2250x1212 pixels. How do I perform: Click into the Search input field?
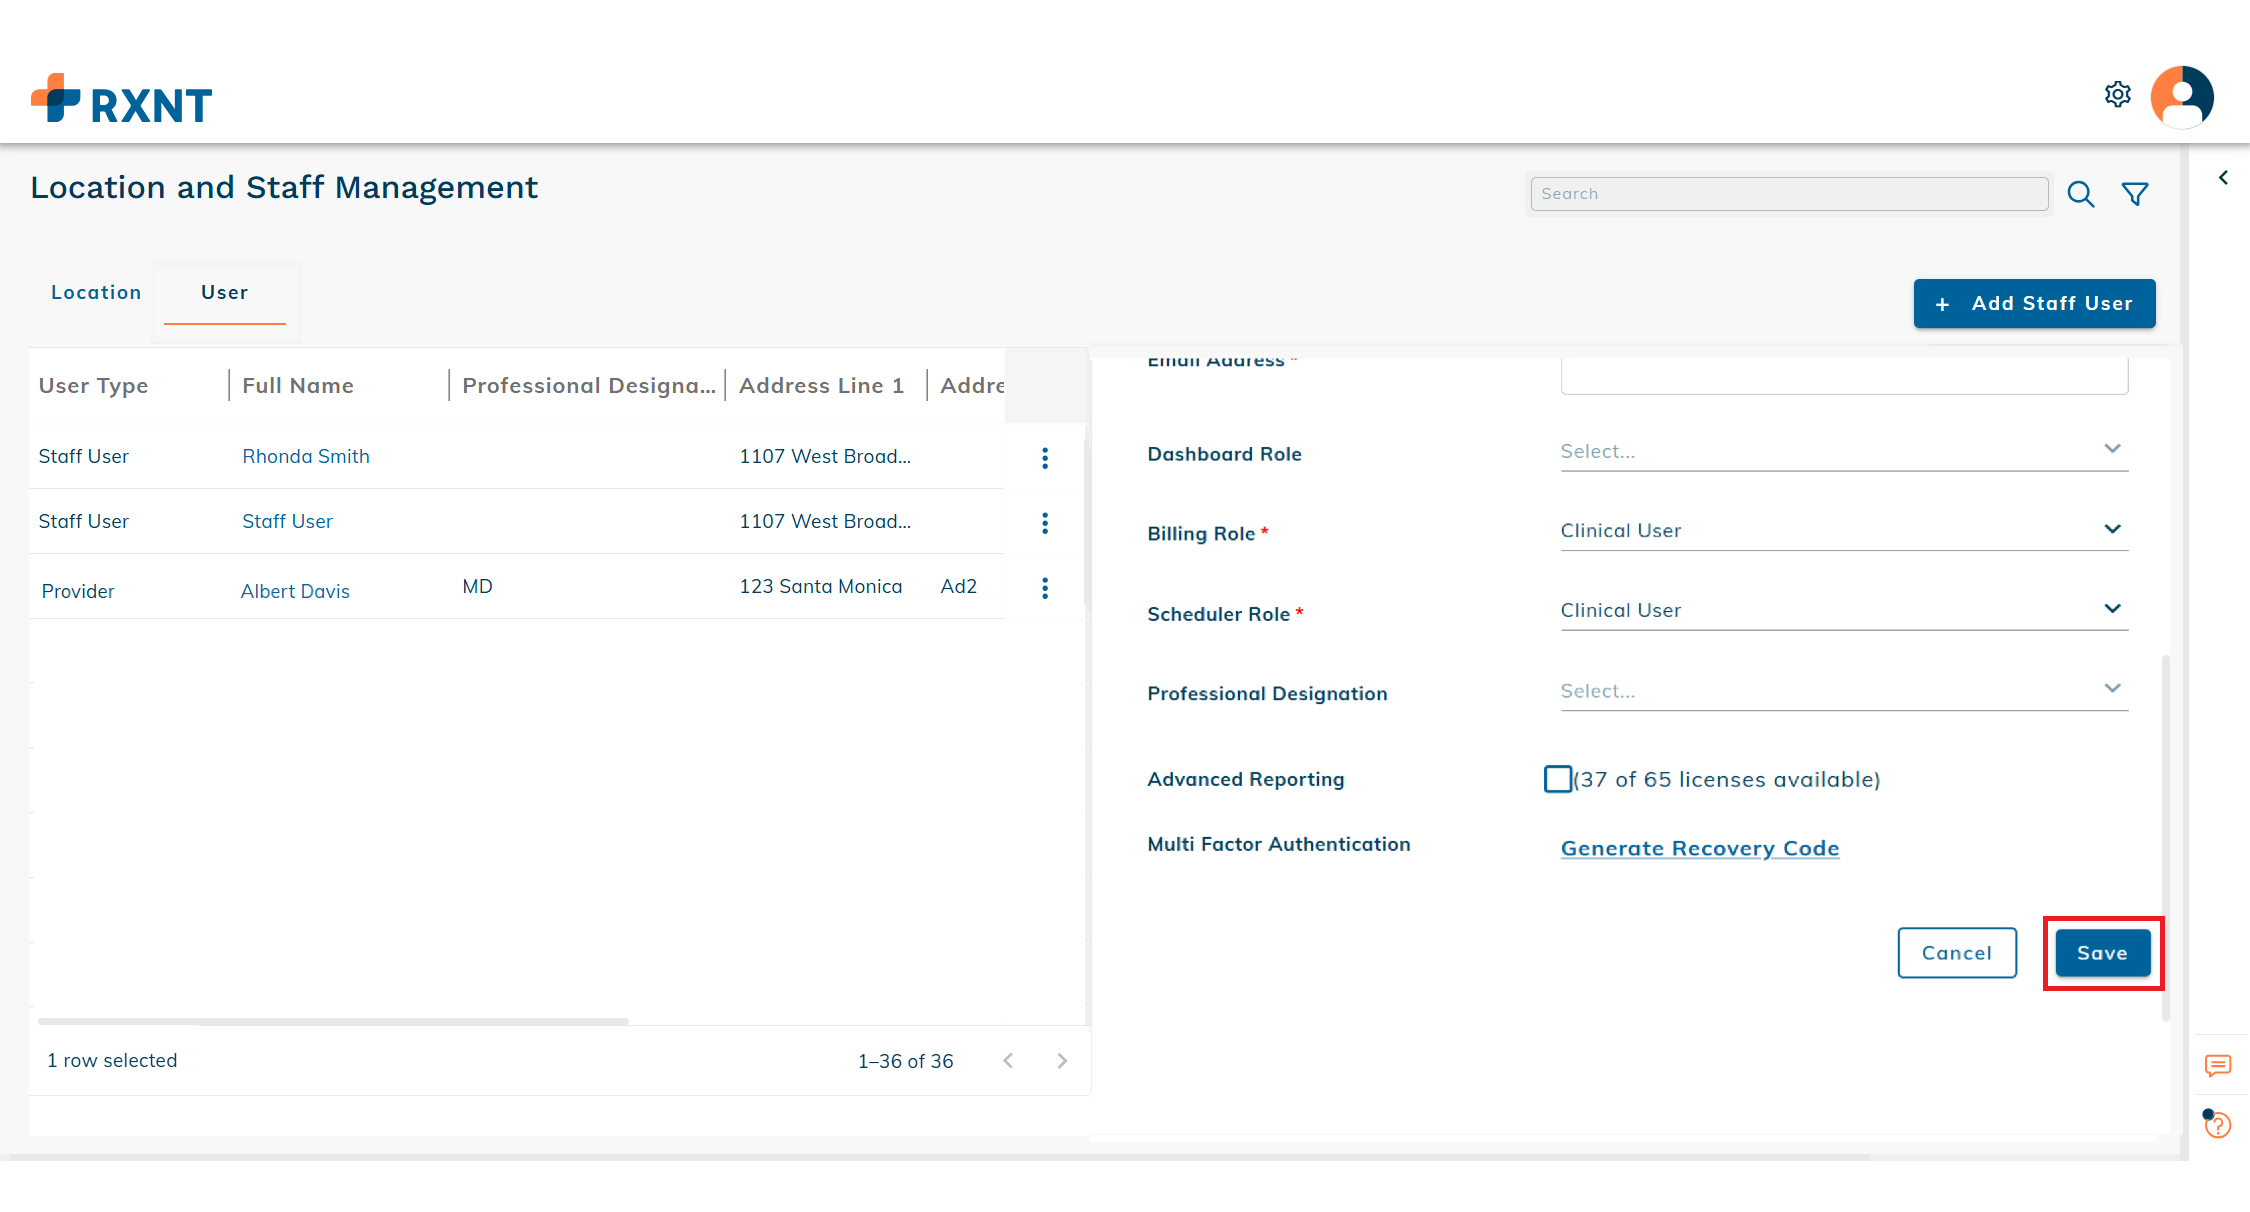(1788, 194)
